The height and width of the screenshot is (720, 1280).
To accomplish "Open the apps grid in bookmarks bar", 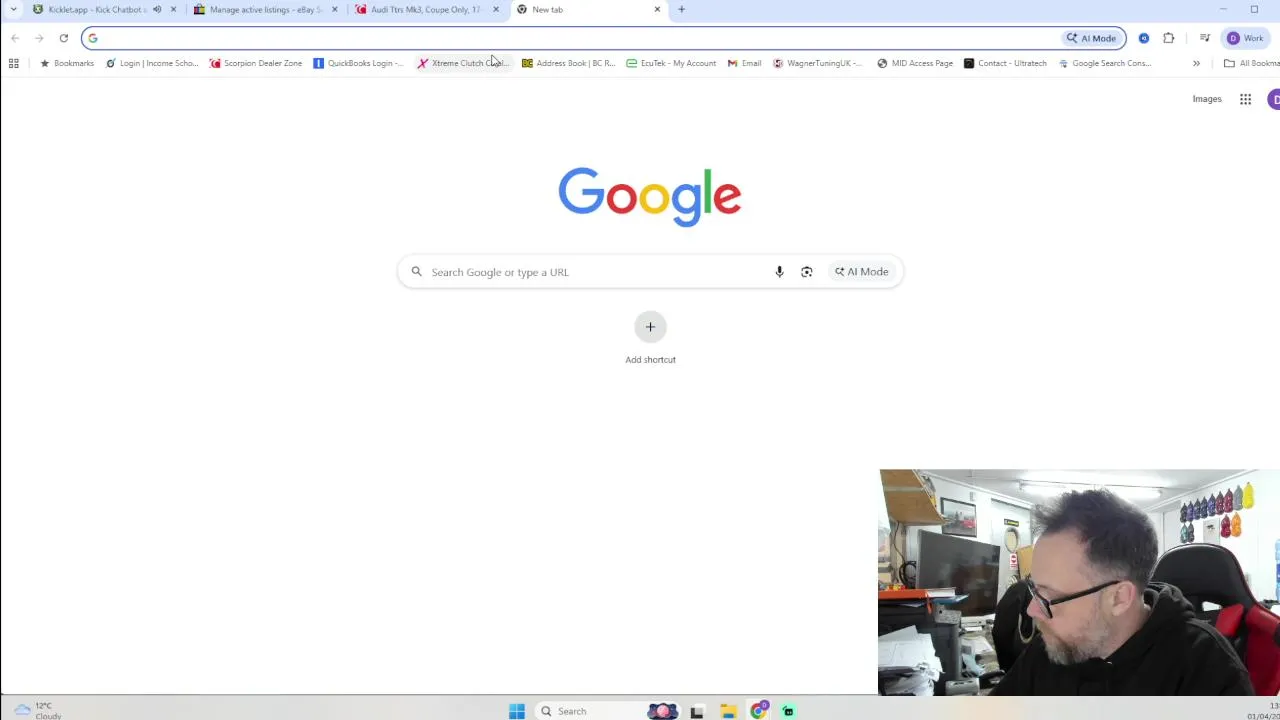I will 14,63.
